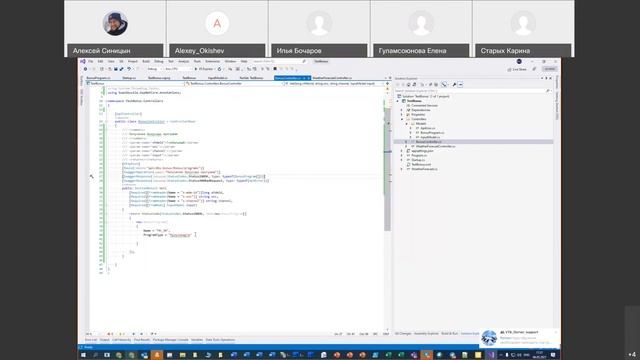This screenshot has width=640, height=360.
Task: Click the Алексей Синицин participant tile
Action: point(115,29)
